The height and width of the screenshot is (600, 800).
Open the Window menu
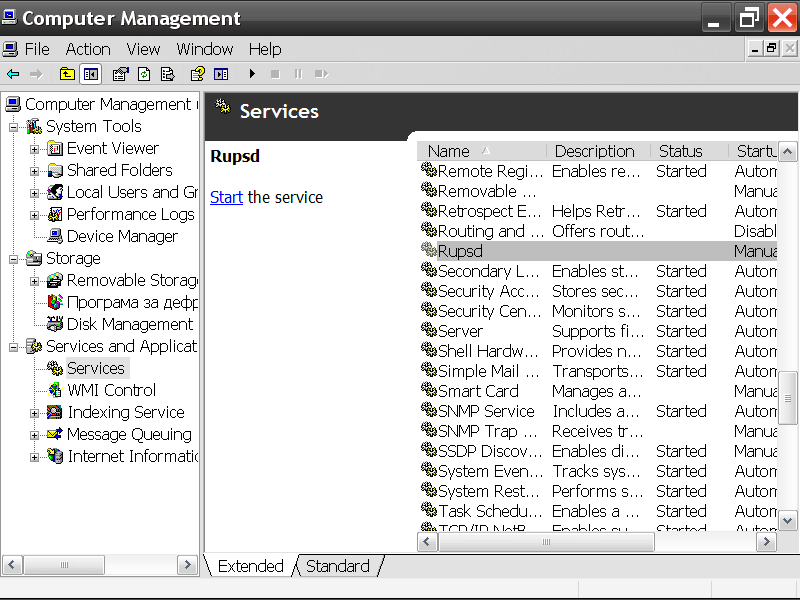tap(205, 49)
